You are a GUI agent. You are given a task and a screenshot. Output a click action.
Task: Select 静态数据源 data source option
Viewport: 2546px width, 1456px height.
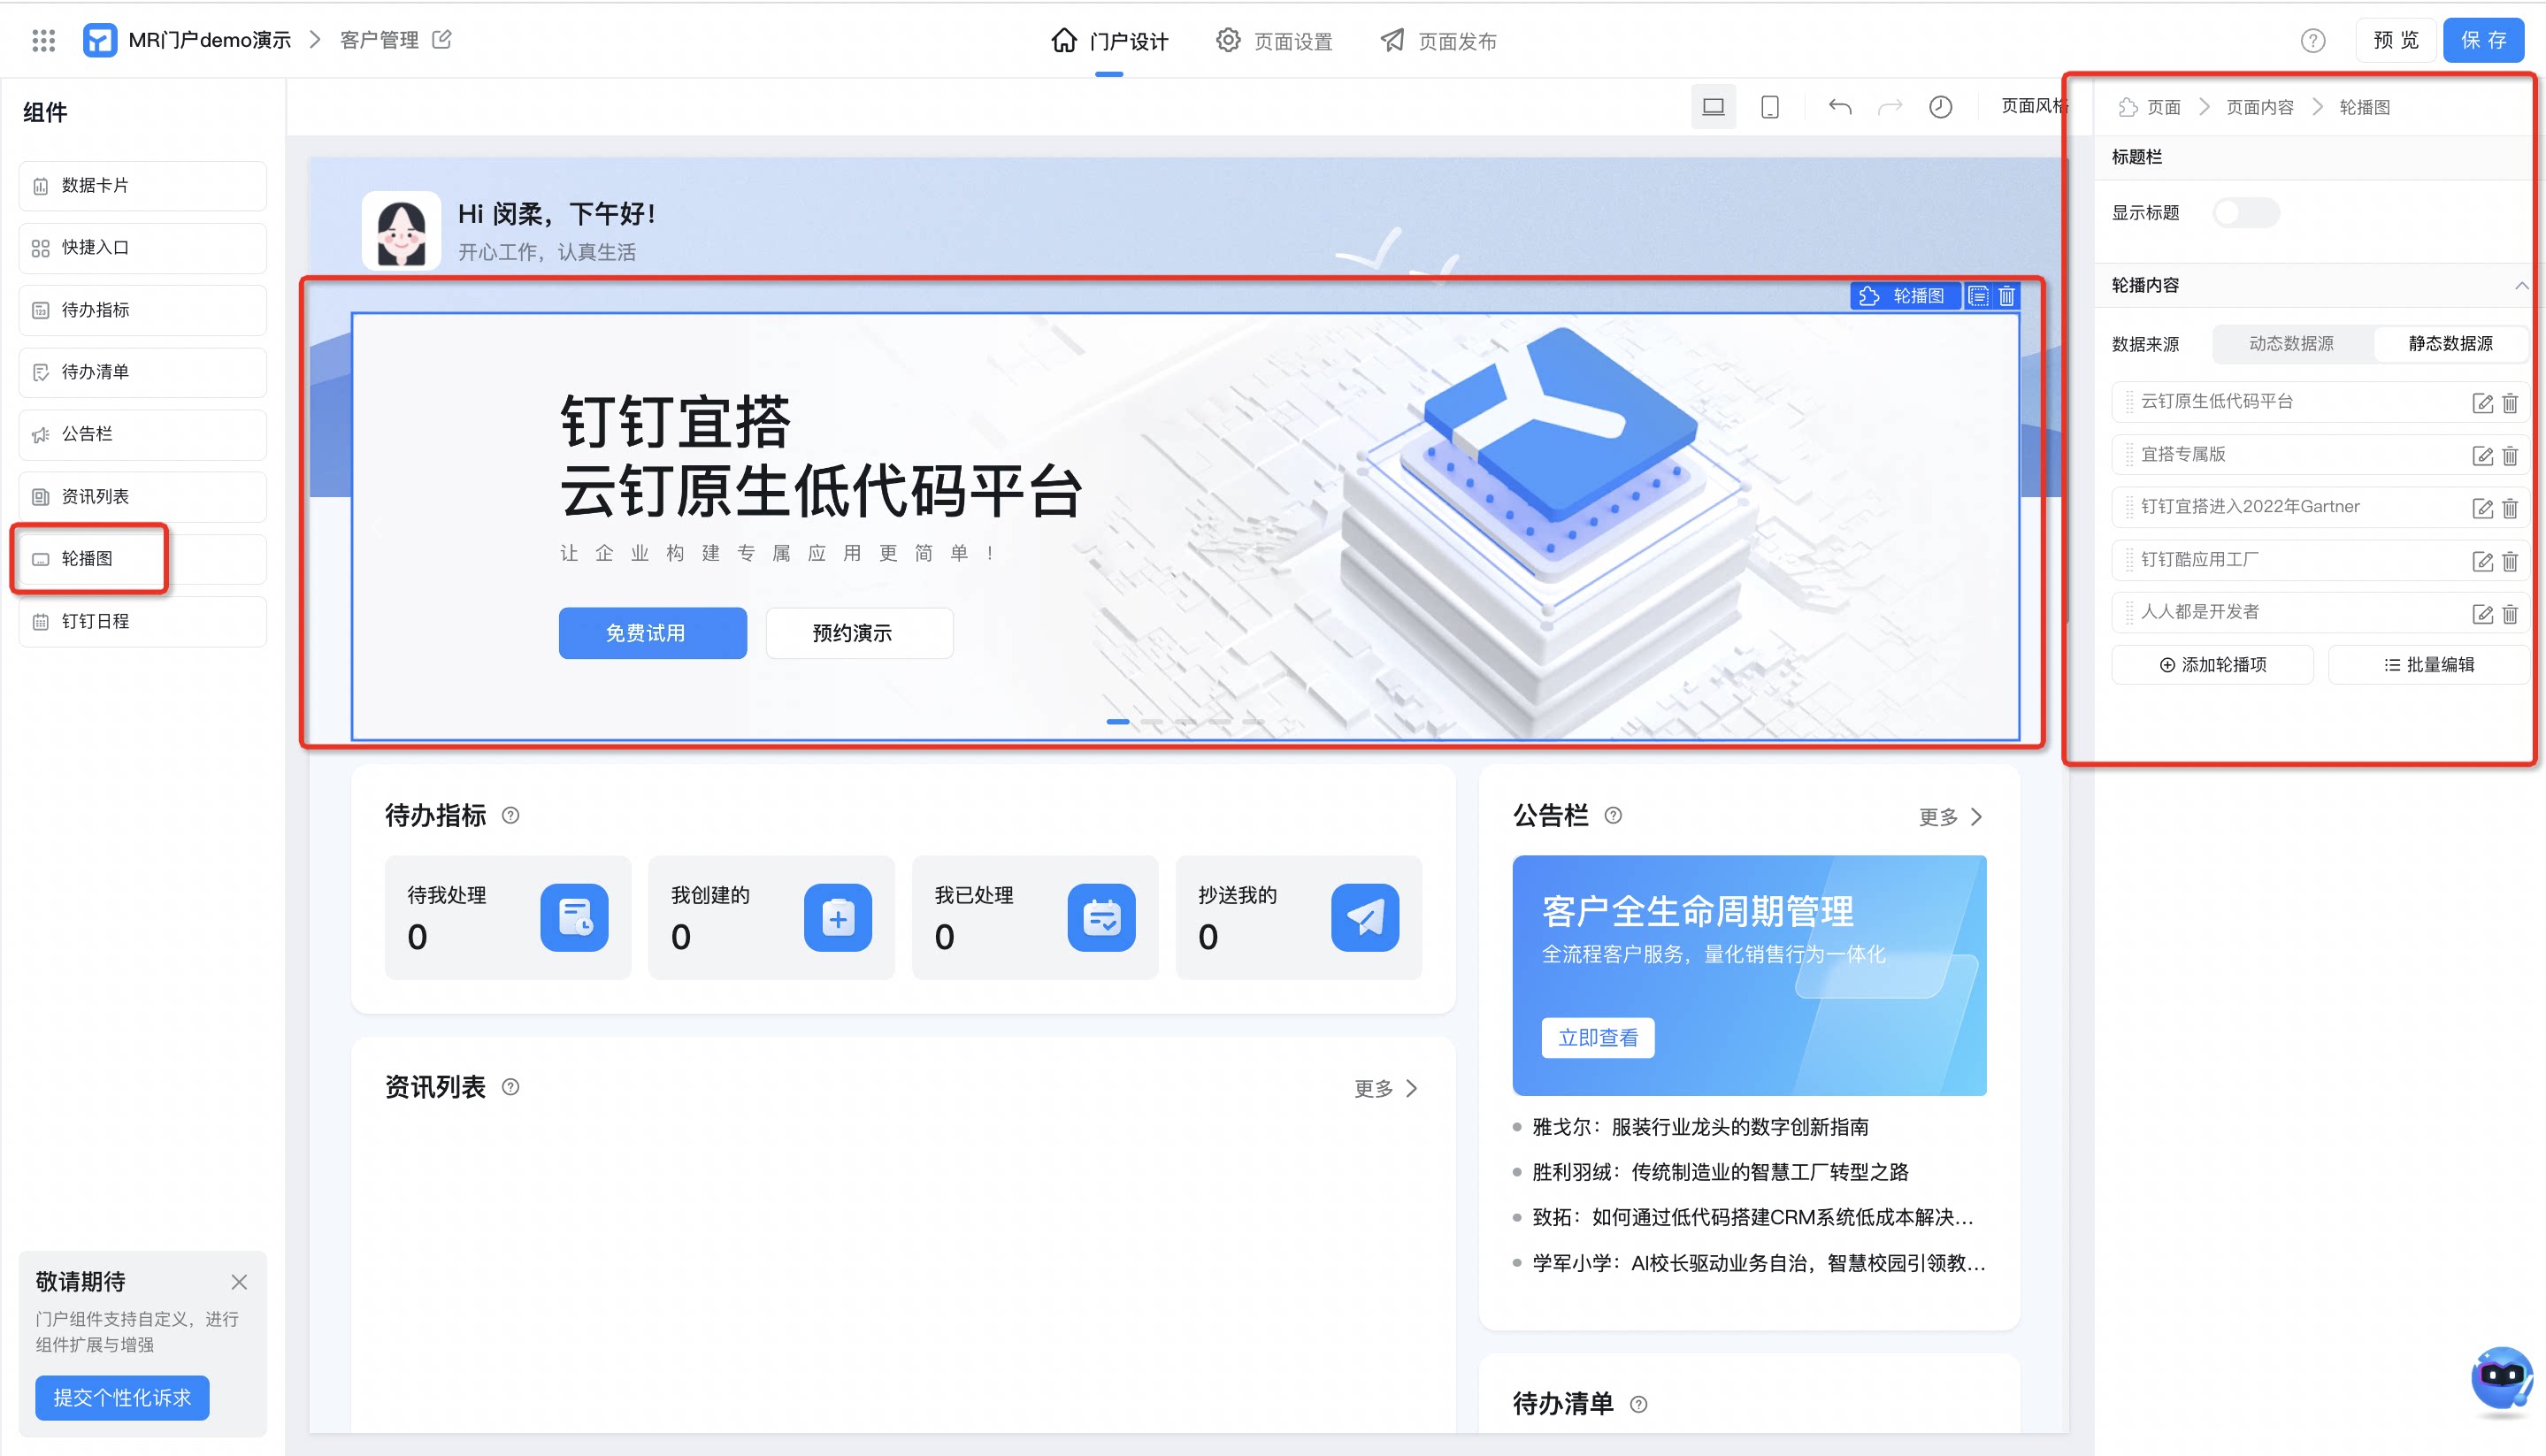tap(2450, 344)
